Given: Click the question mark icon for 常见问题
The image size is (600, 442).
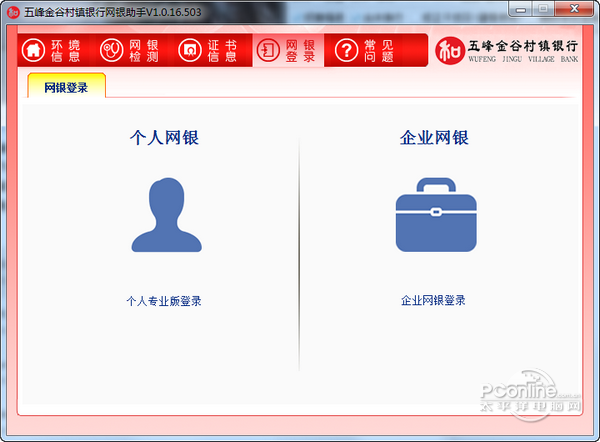Looking at the screenshot, I should coord(346,50).
